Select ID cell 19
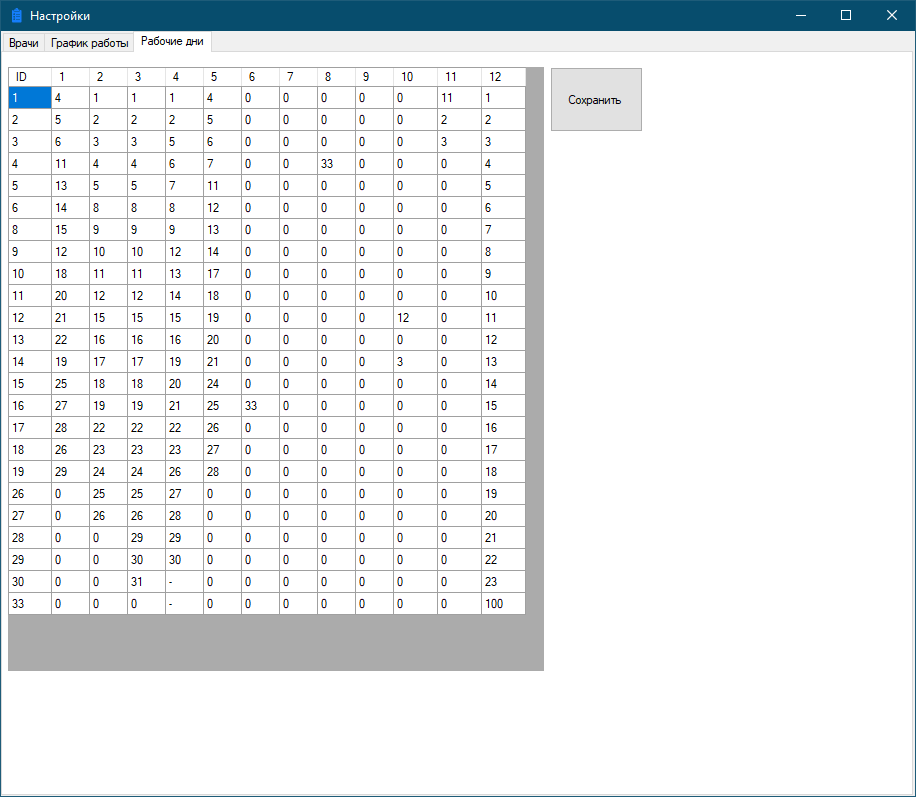Viewport: 916px width, 797px height. click(30, 472)
